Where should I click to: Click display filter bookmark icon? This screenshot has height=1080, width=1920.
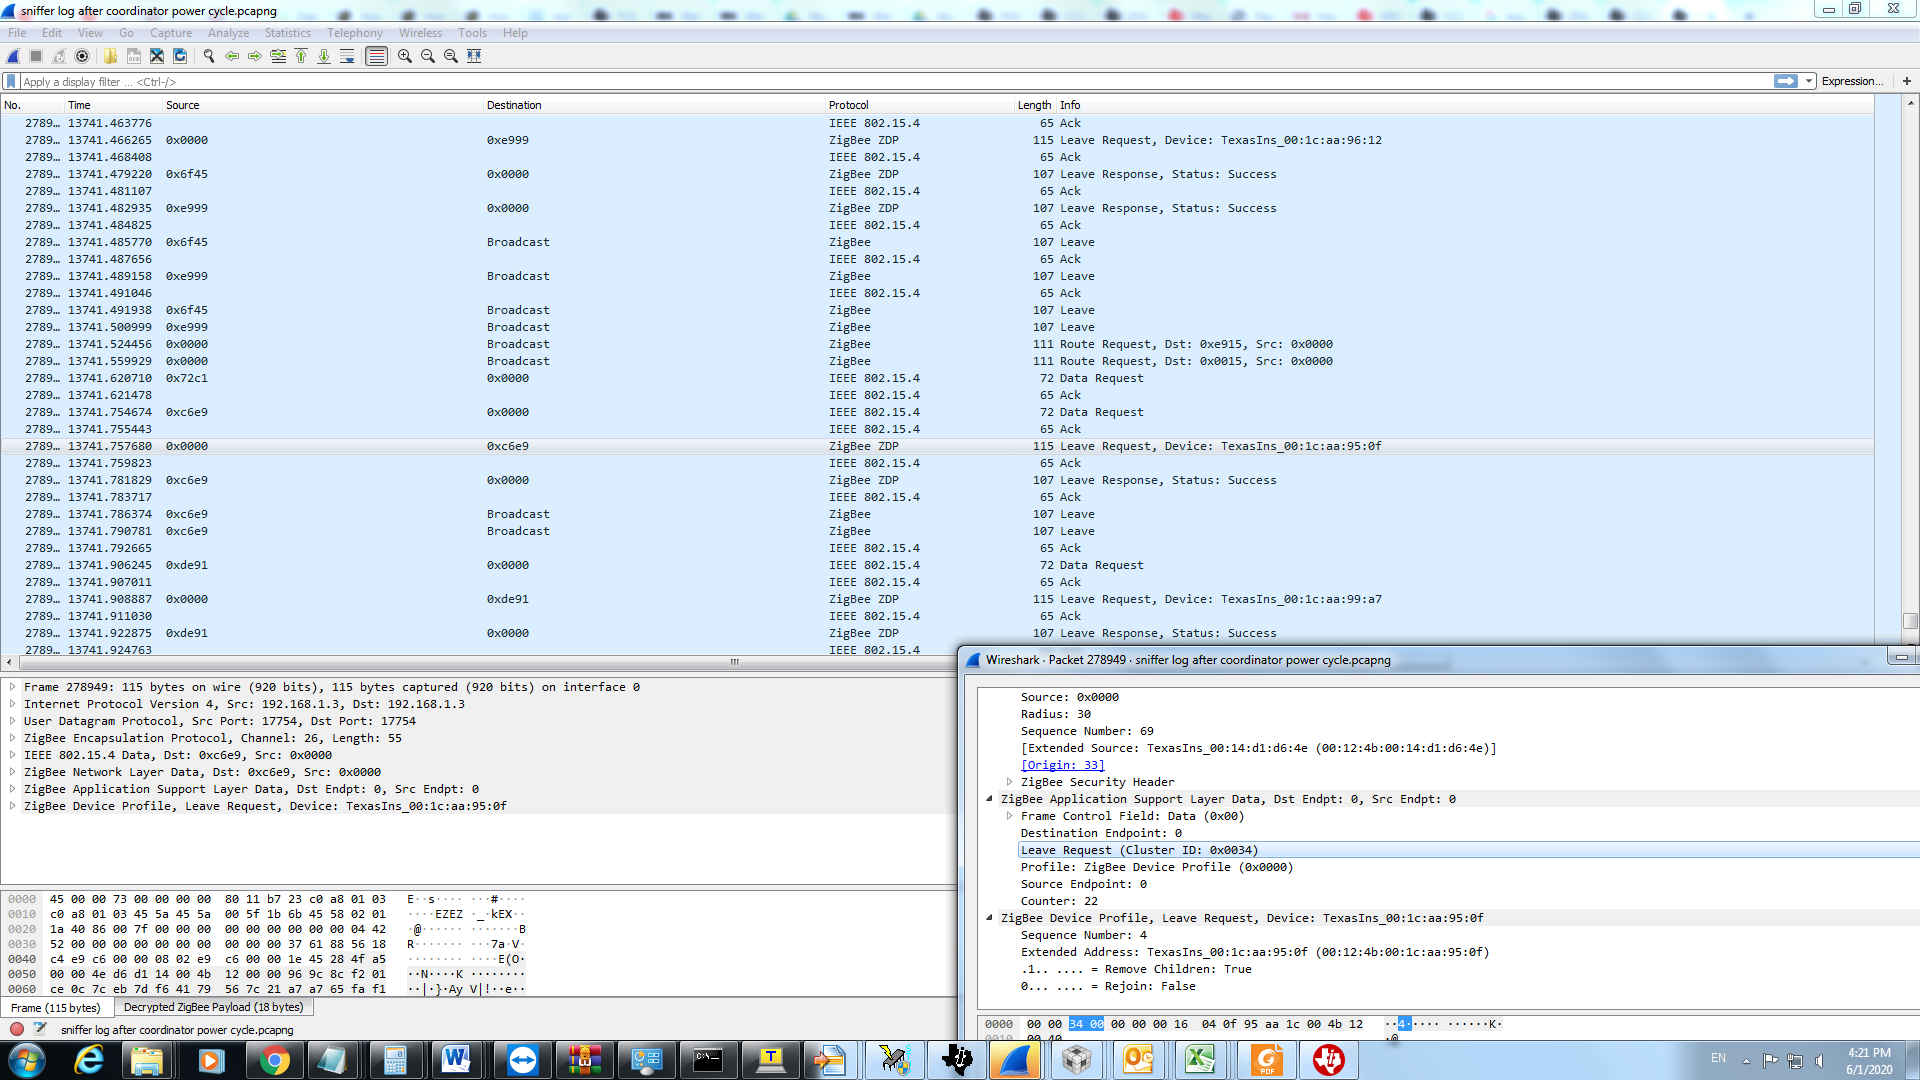pos(11,81)
